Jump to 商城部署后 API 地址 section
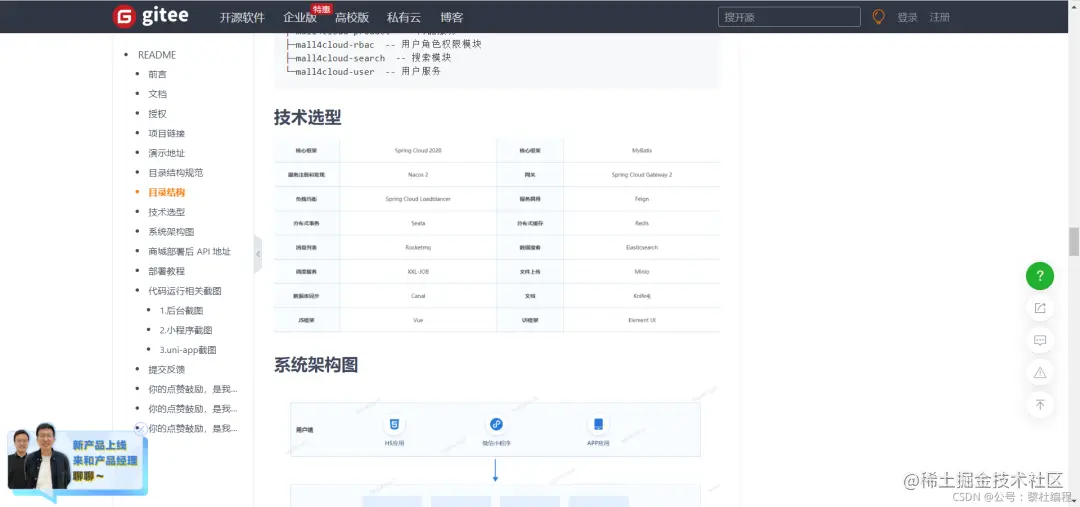1080x507 pixels. tap(189, 251)
